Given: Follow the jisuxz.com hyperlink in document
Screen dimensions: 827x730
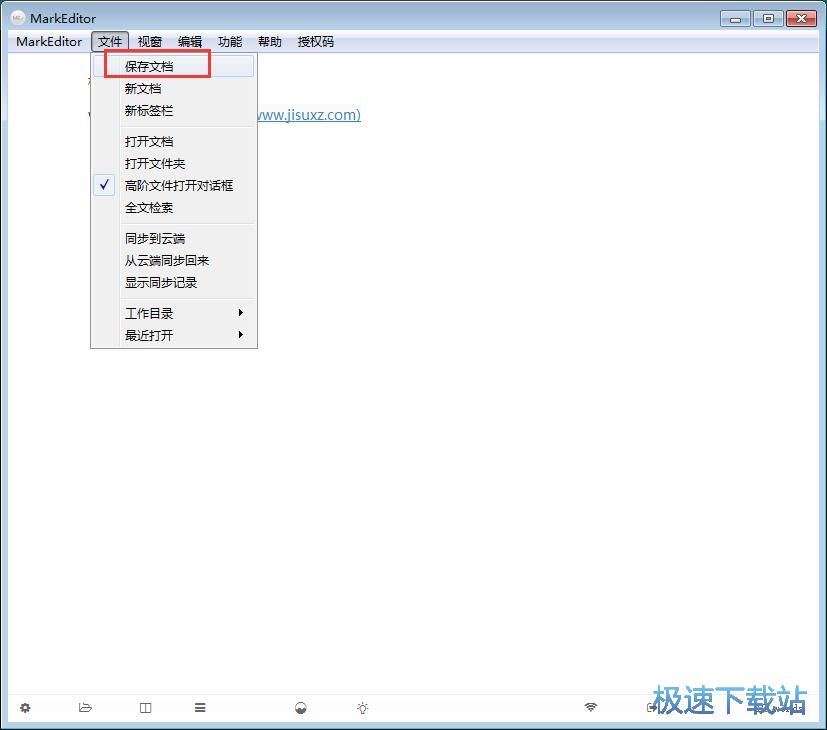Looking at the screenshot, I should (x=309, y=114).
